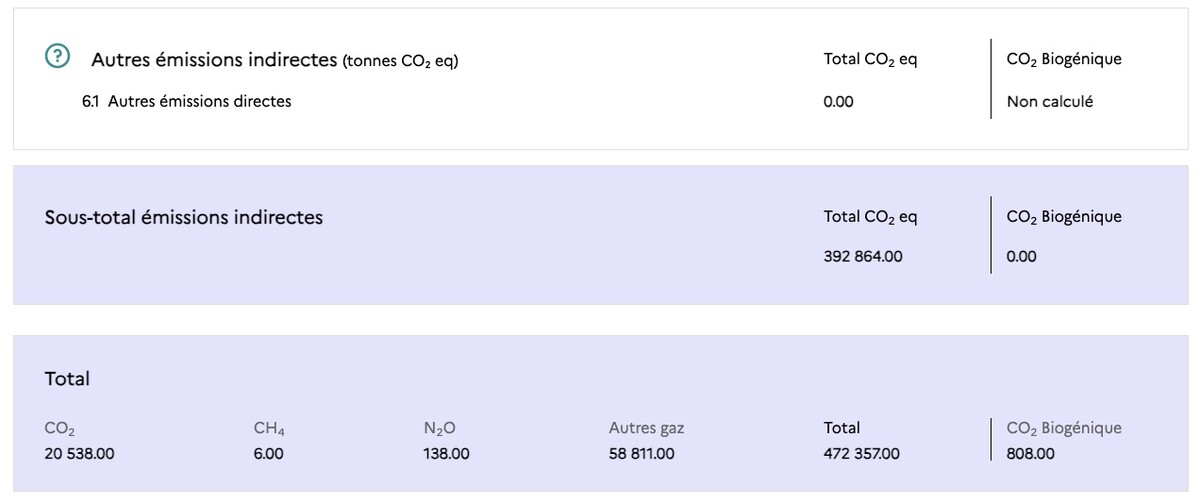
Task: Click the help question mark icon
Action: (x=58, y=58)
